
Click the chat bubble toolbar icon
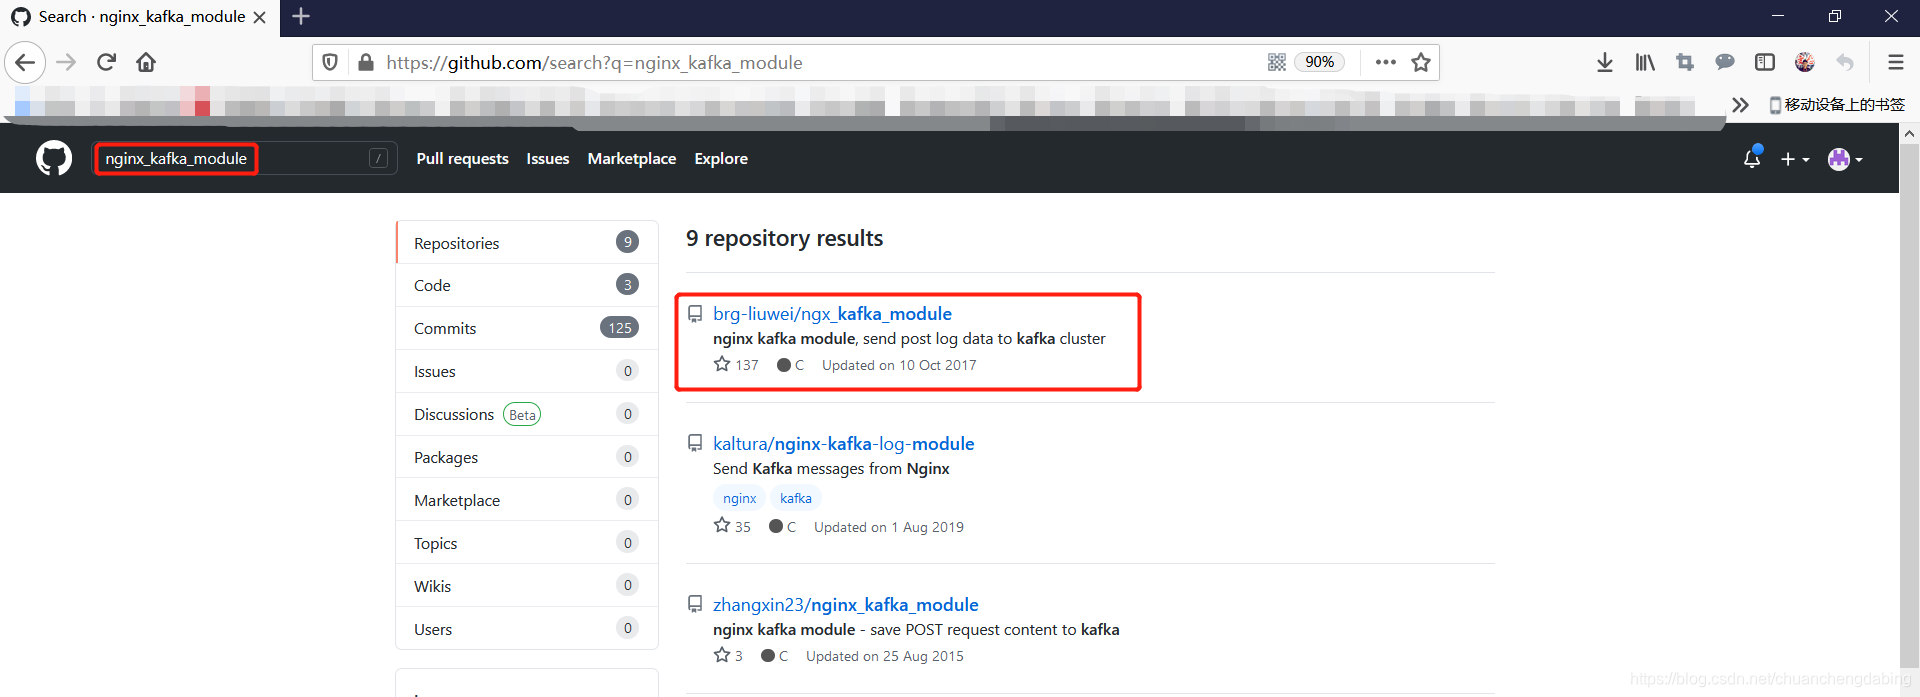pyautogui.click(x=1725, y=62)
